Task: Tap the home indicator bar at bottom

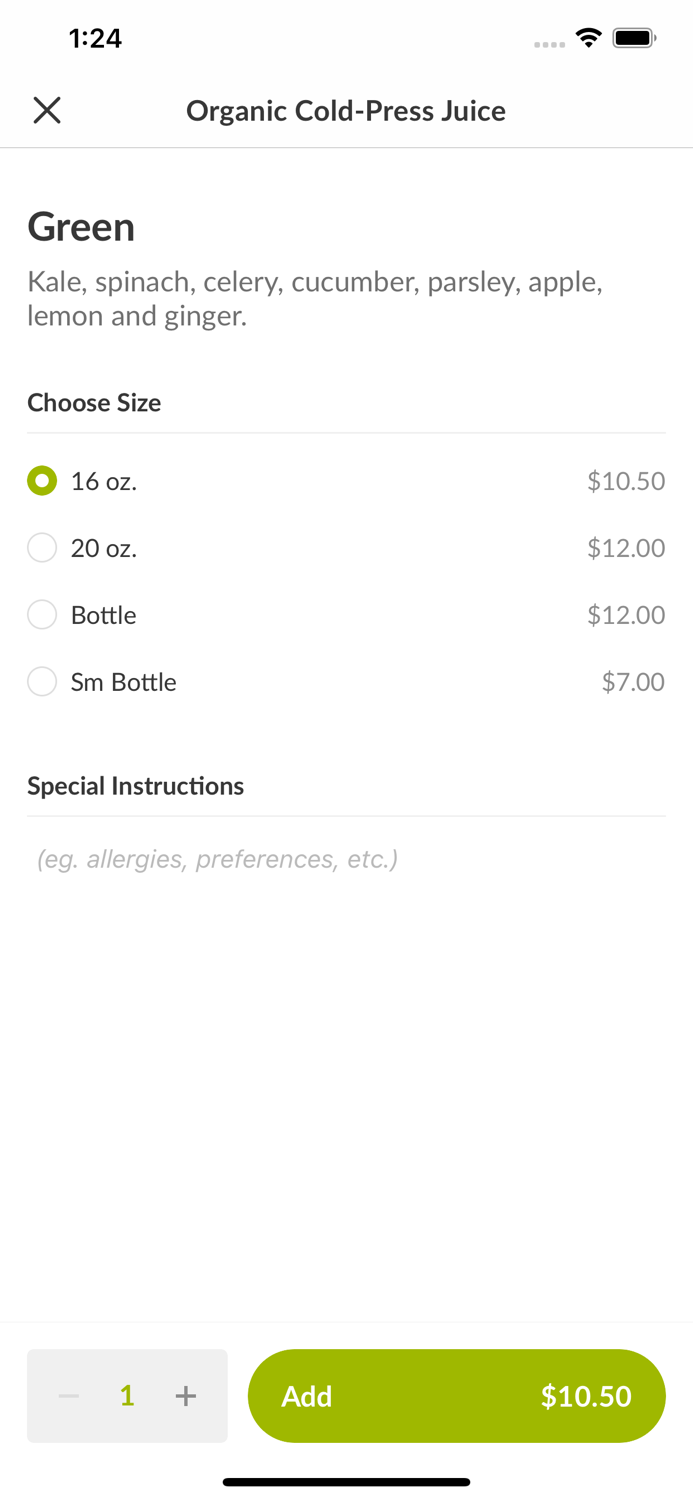Action: [x=346, y=1481]
